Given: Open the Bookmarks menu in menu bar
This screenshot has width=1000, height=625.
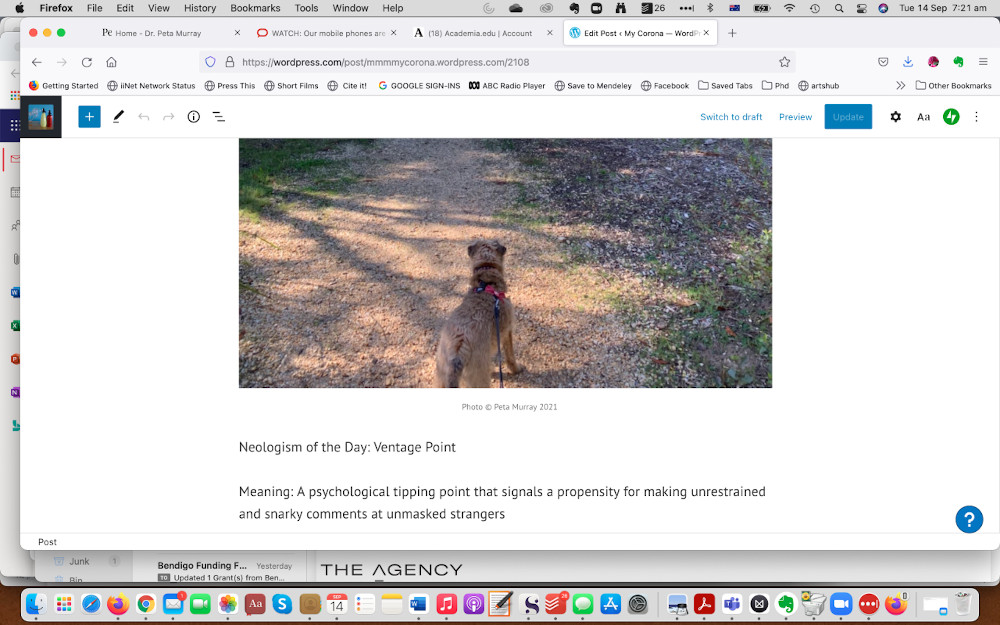Looking at the screenshot, I should click(255, 8).
